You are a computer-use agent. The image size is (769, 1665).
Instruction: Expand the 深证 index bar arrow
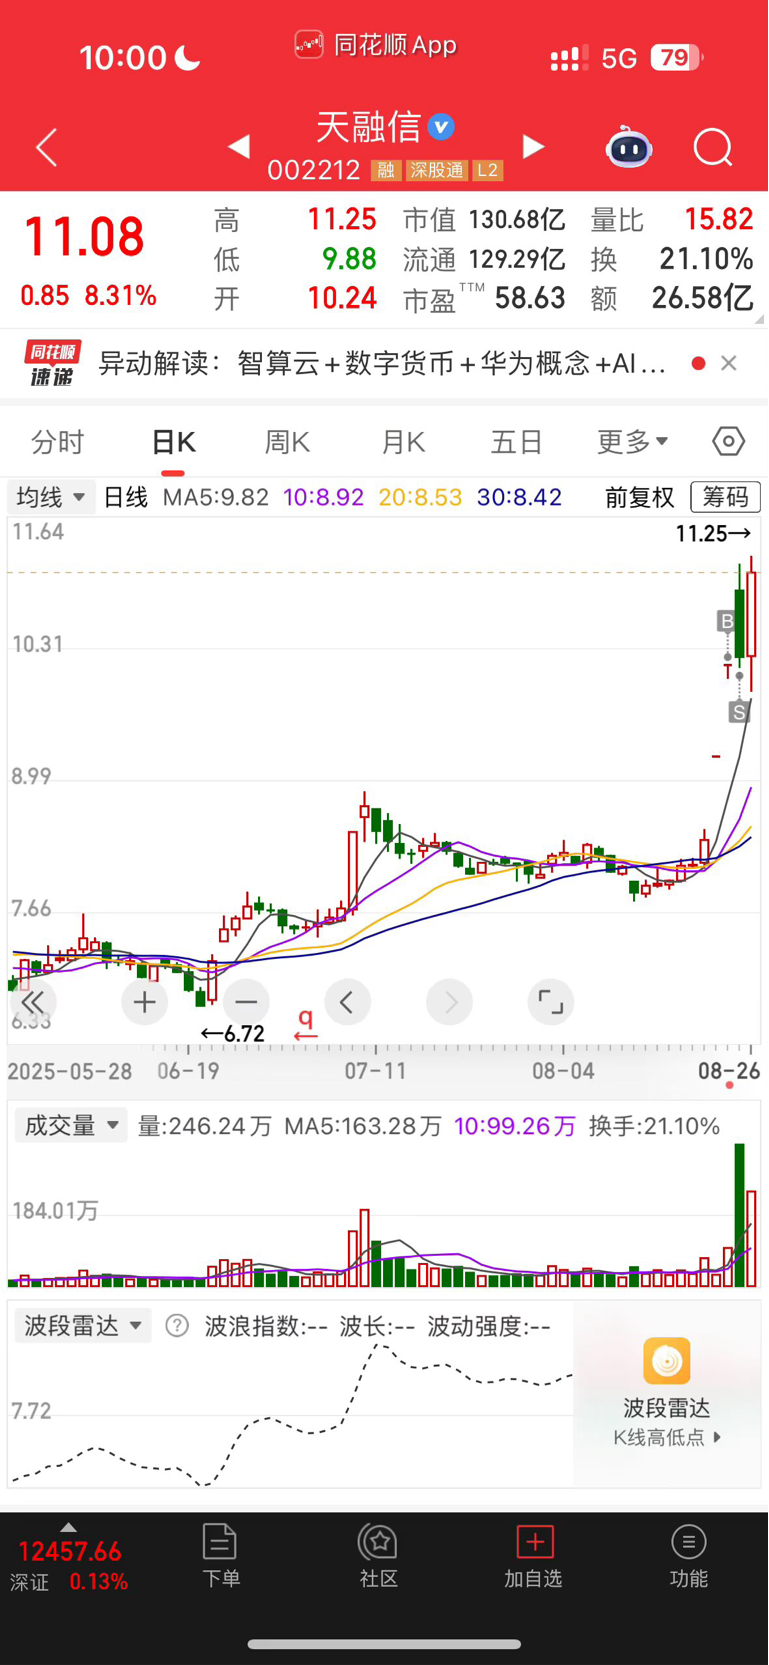click(x=68, y=1528)
